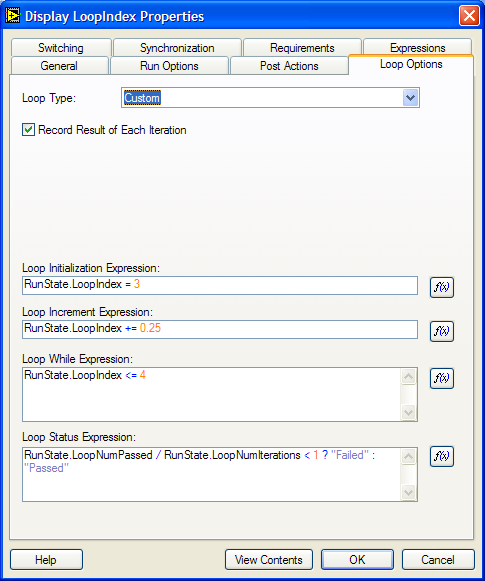Viewport: 485px width, 581px height.
Task: Click the Help button
Action: point(46,560)
